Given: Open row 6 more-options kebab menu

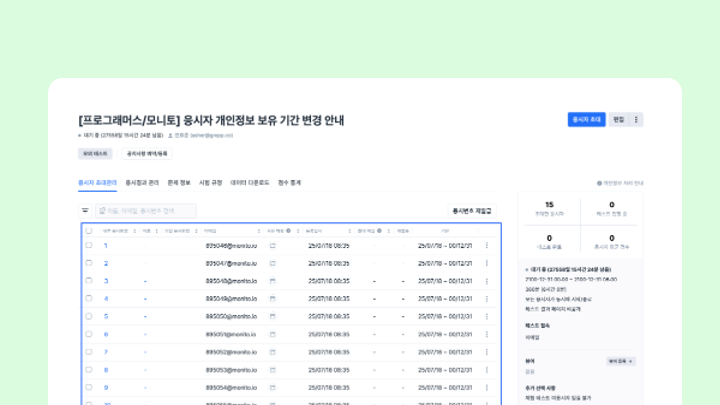Looking at the screenshot, I should (487, 334).
